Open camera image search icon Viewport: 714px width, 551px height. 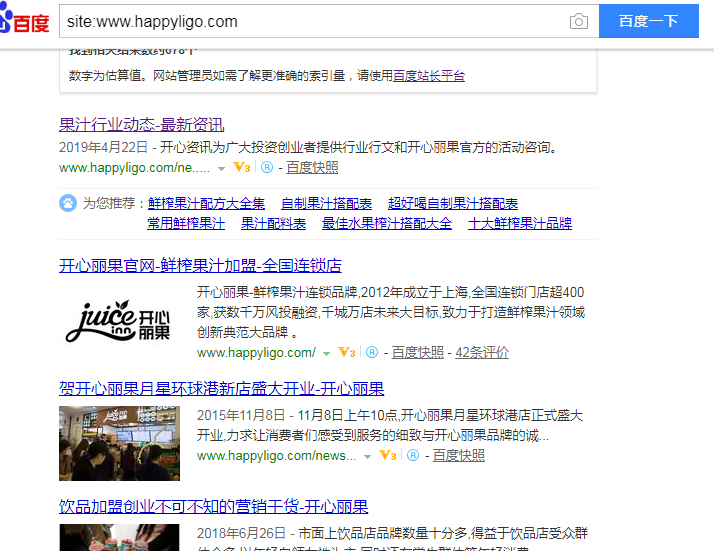tap(579, 21)
